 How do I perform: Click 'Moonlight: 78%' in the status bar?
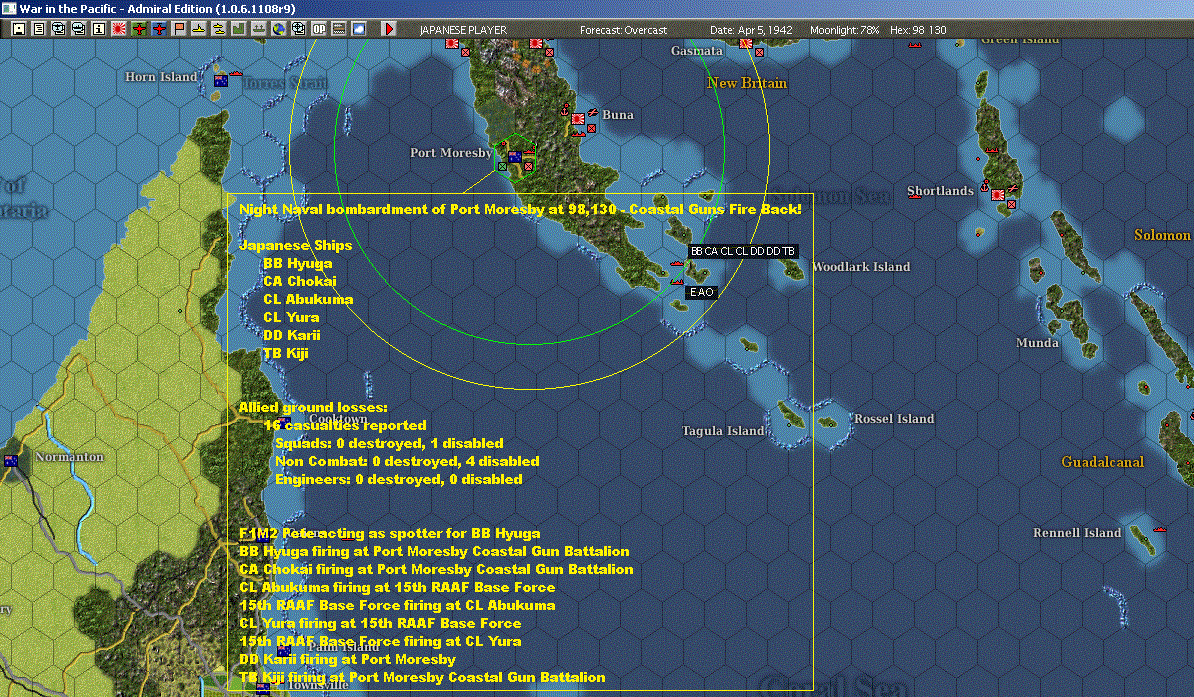(844, 30)
